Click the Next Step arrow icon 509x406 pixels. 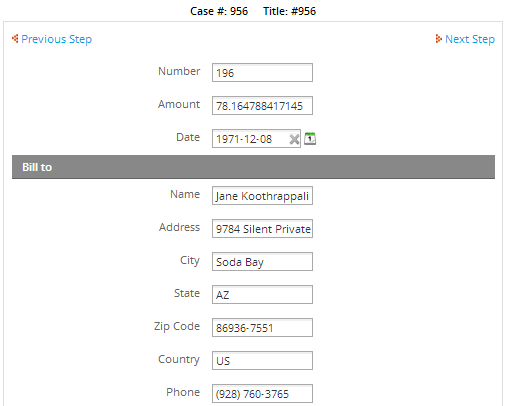tap(439, 39)
